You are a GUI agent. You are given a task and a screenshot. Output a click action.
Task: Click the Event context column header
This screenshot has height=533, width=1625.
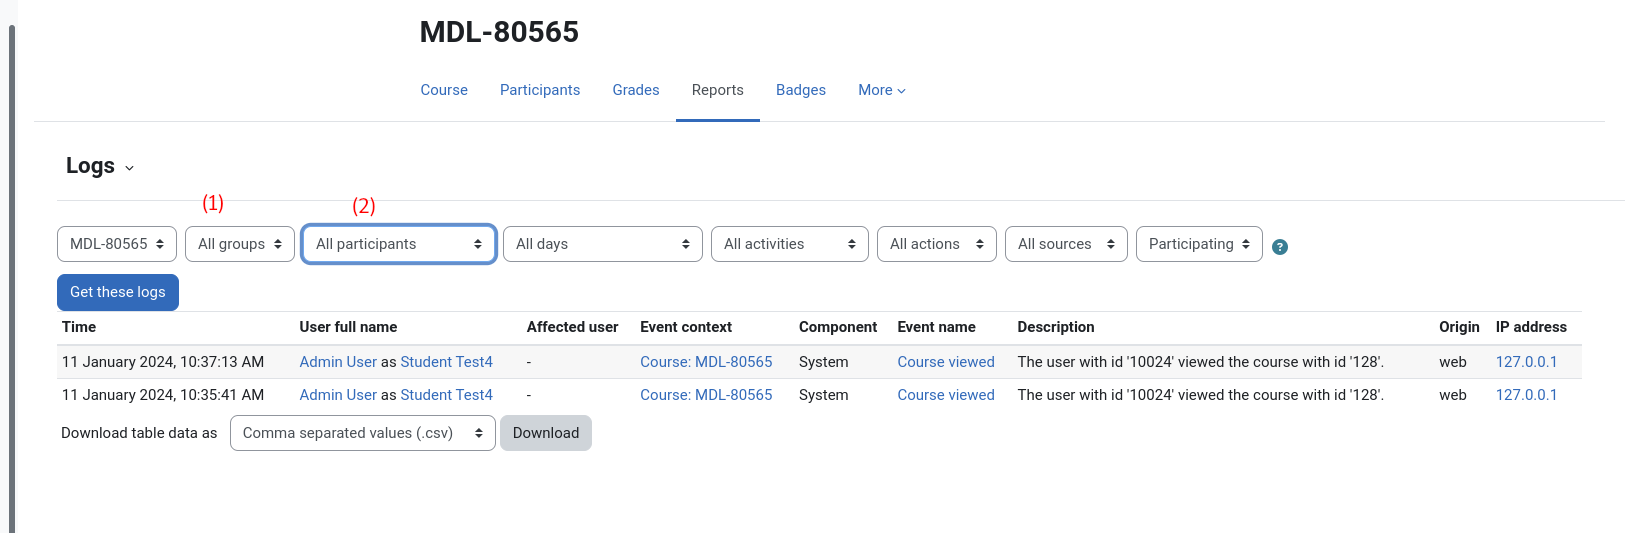coord(686,327)
